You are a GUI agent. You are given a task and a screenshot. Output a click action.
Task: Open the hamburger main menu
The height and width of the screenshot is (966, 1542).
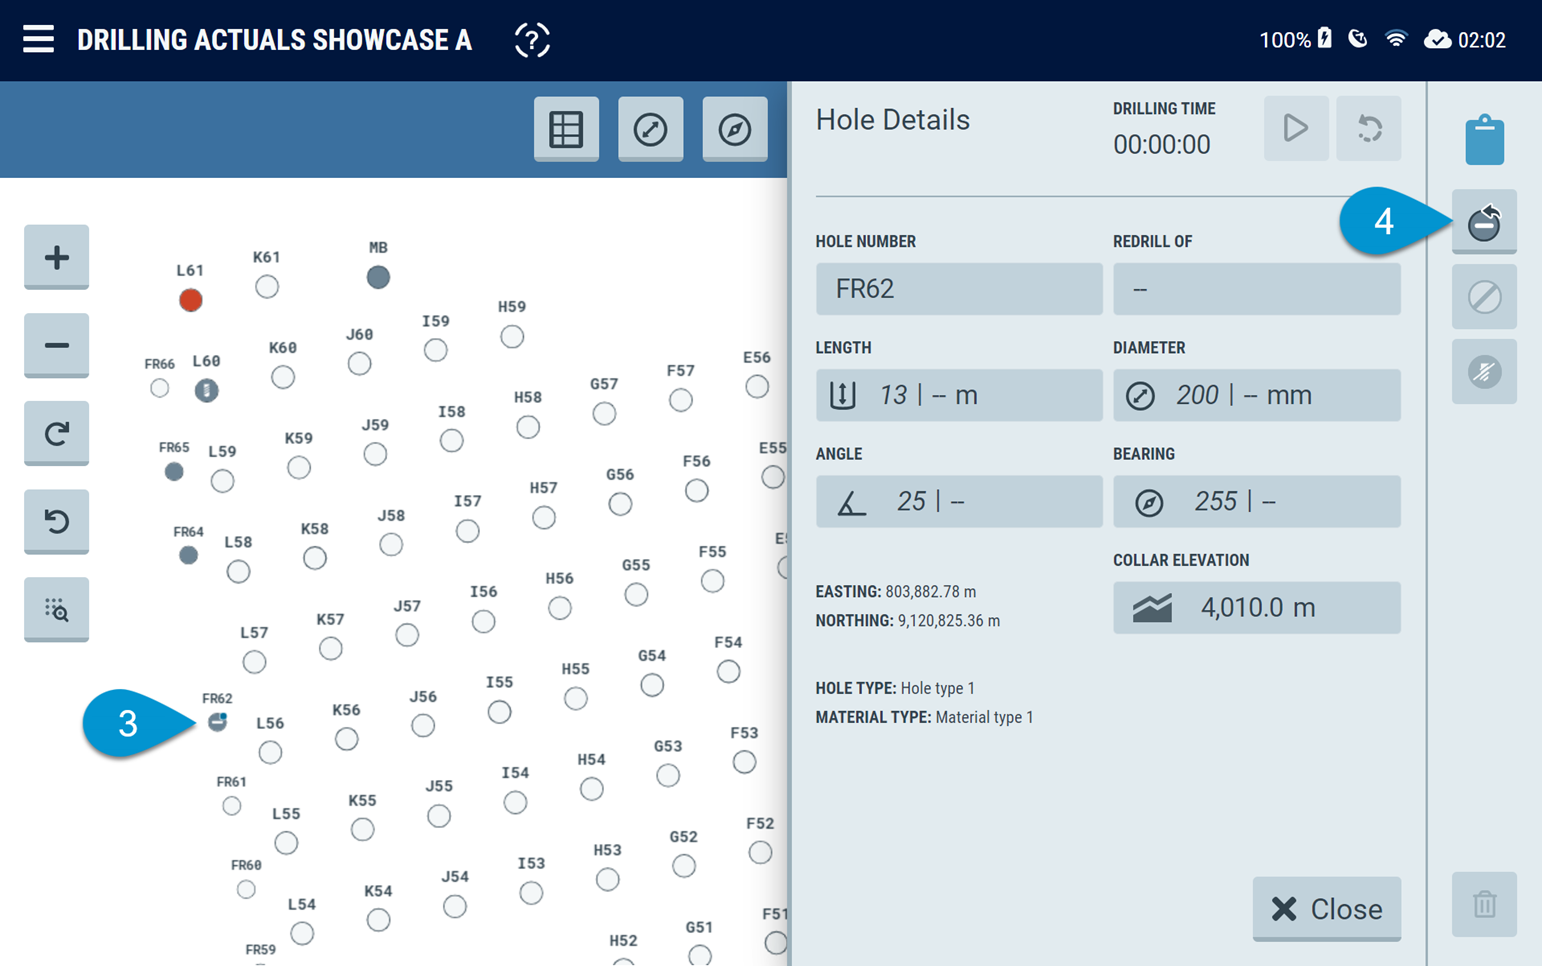pyautogui.click(x=38, y=40)
